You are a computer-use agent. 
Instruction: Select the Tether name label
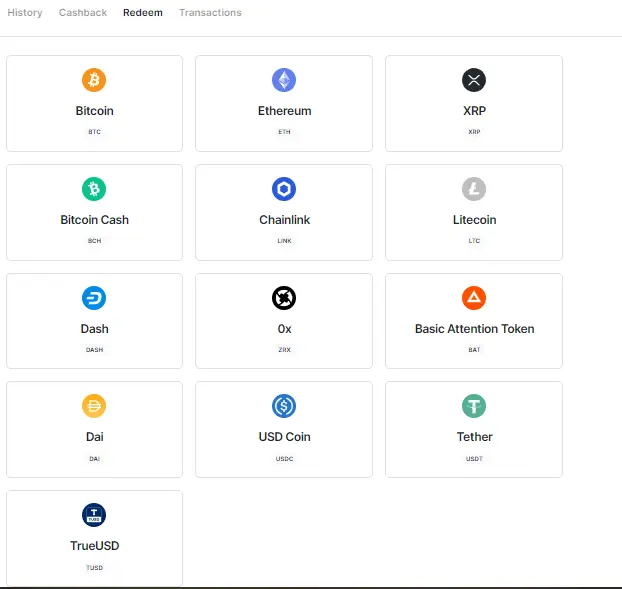tap(474, 437)
